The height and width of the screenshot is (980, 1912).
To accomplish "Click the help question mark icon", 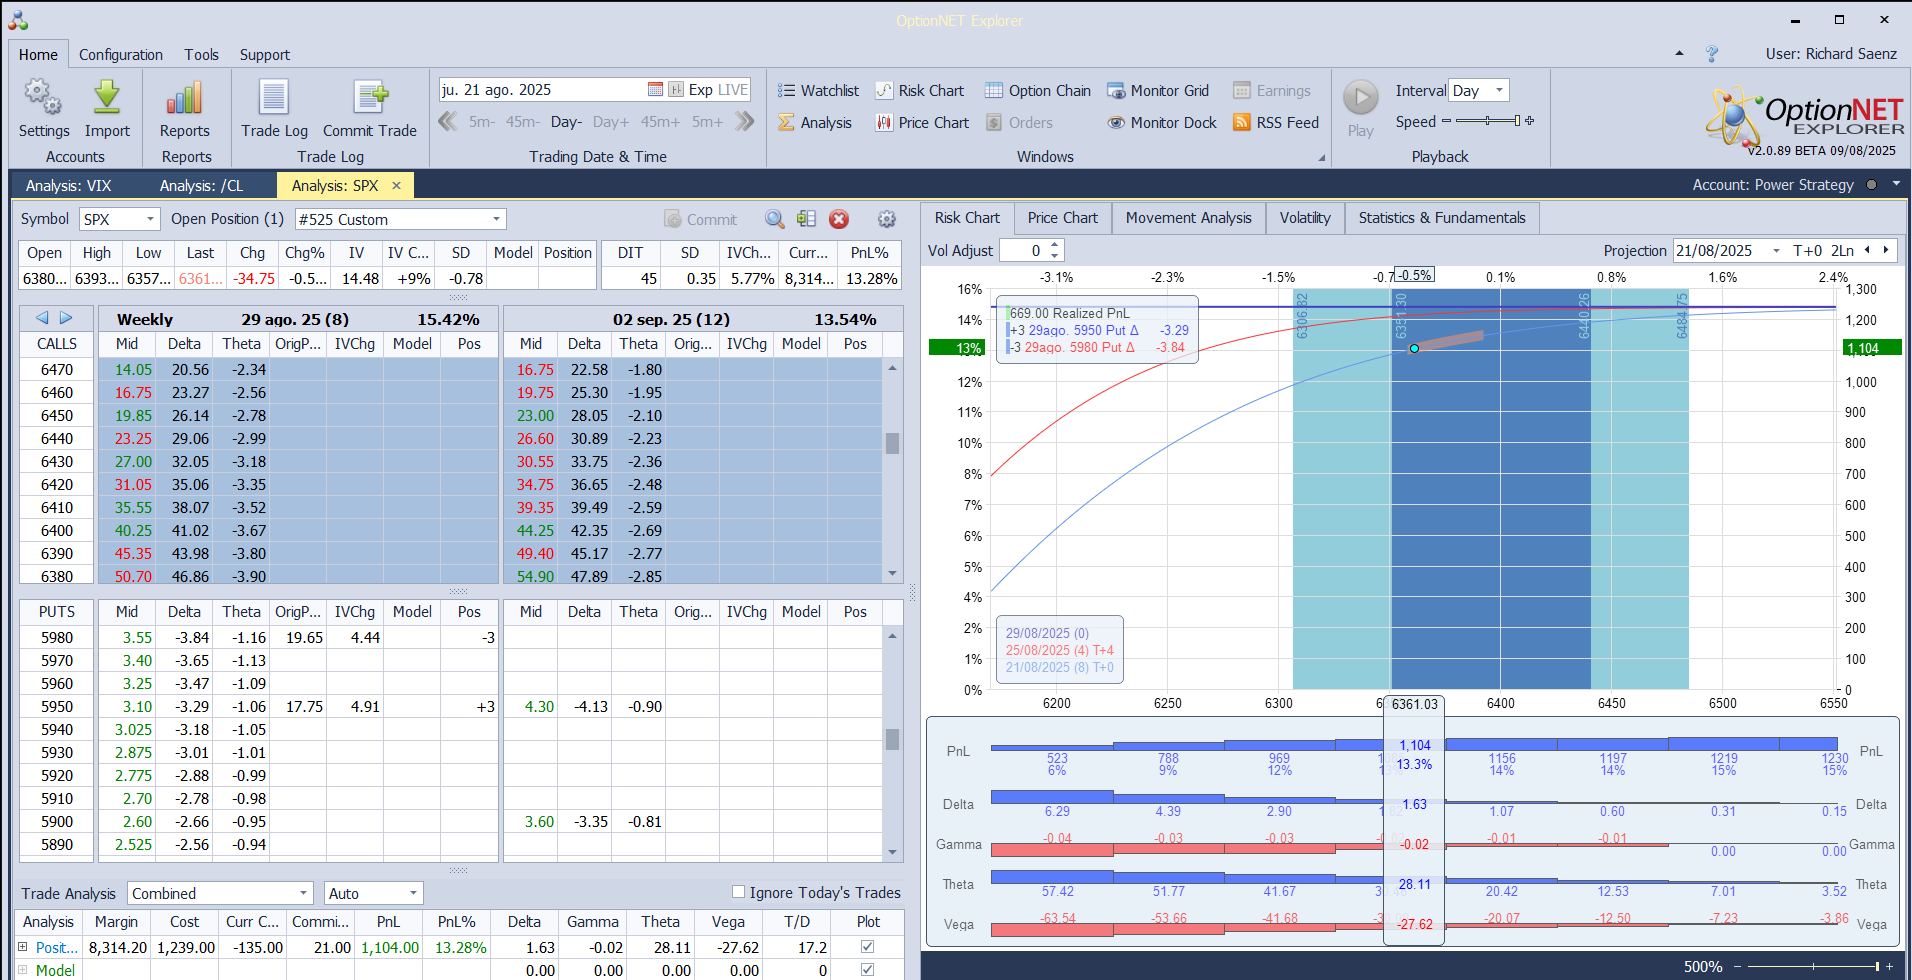I will click(x=1711, y=54).
